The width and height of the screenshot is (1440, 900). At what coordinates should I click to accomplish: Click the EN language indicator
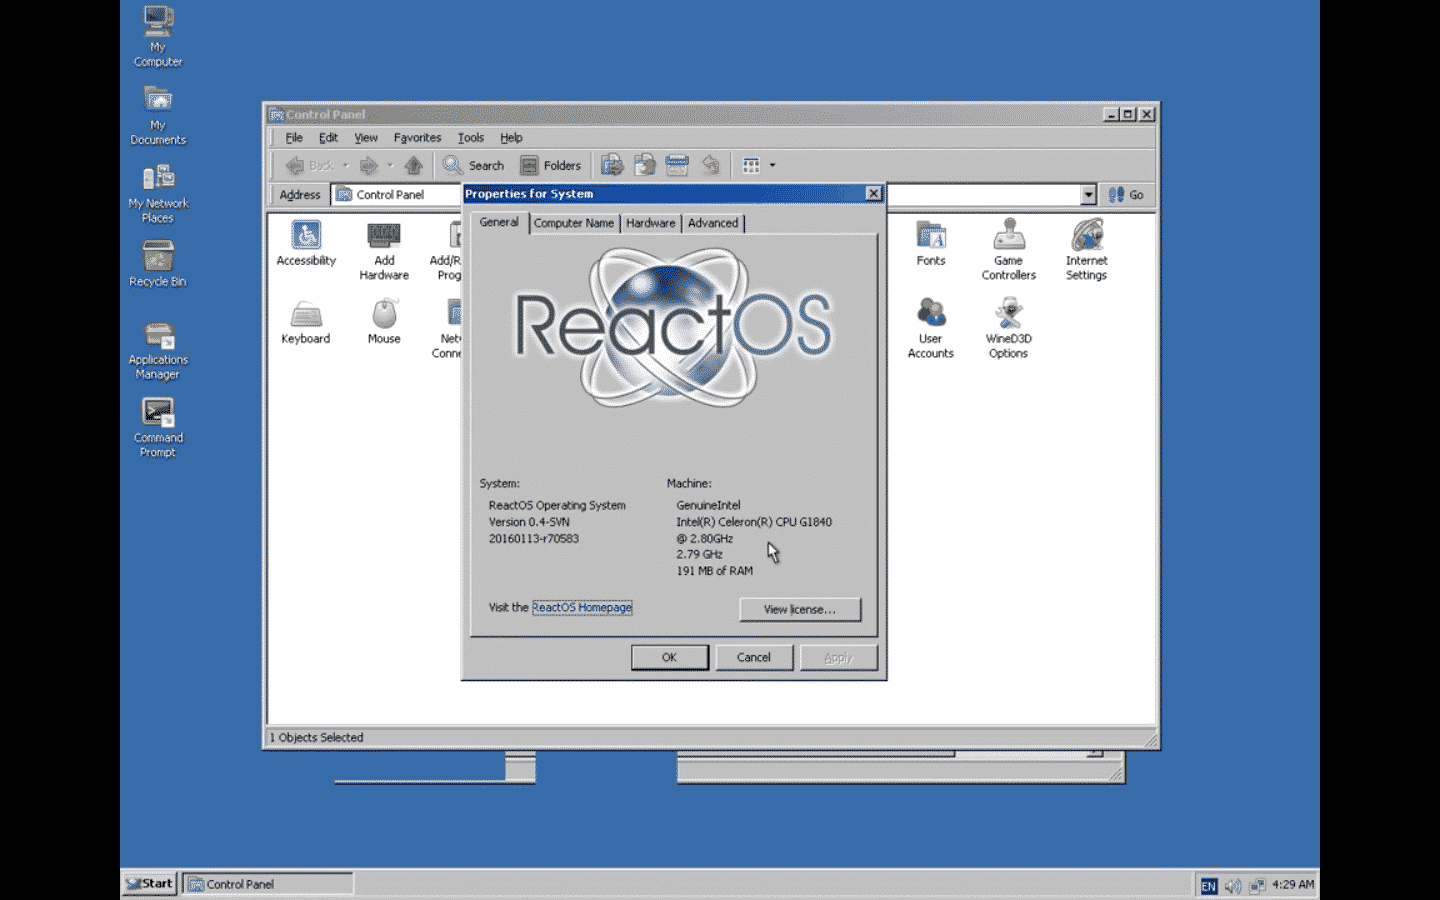coord(1209,886)
